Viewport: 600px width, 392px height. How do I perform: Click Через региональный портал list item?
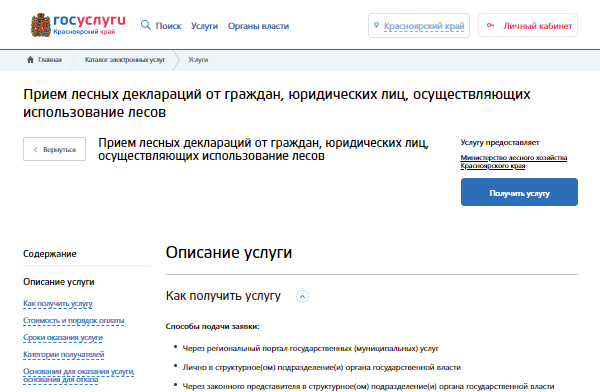point(310,349)
